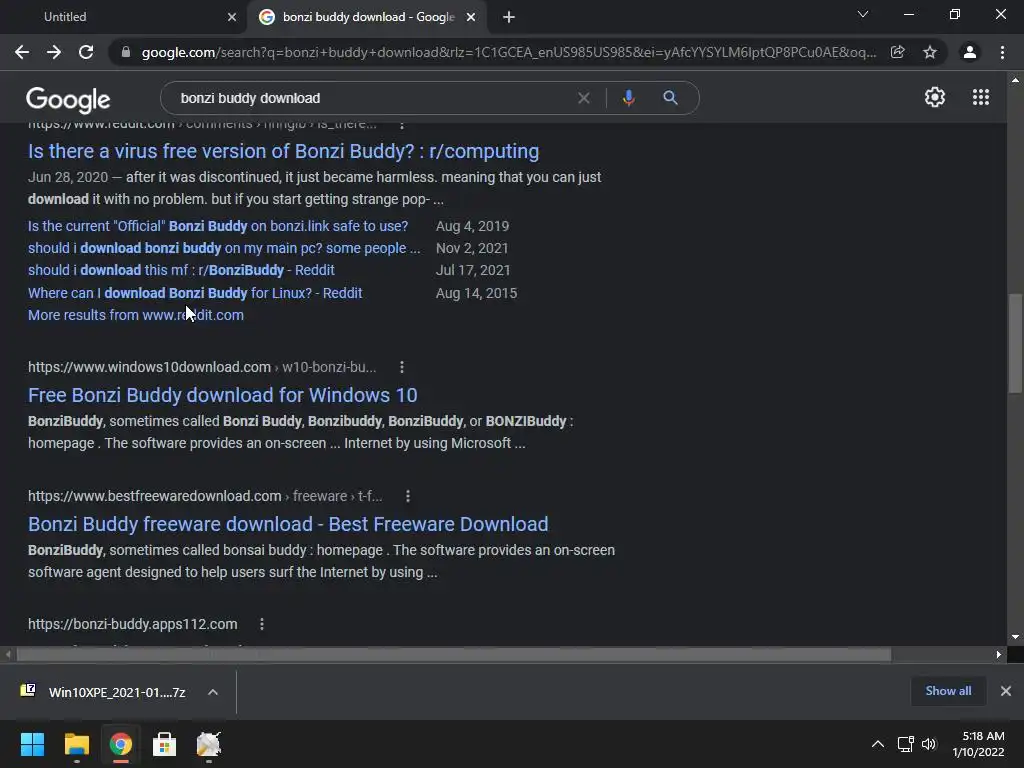1024x768 pixels.
Task: Click Chrome icon in the taskbar
Action: (x=121, y=744)
